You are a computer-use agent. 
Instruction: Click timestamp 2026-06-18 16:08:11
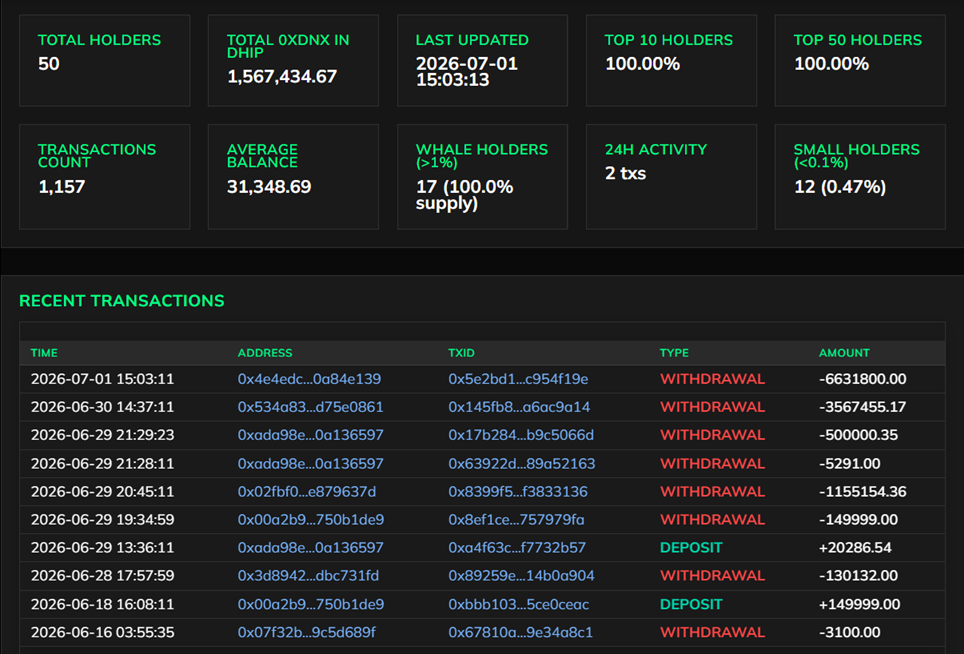(103, 604)
